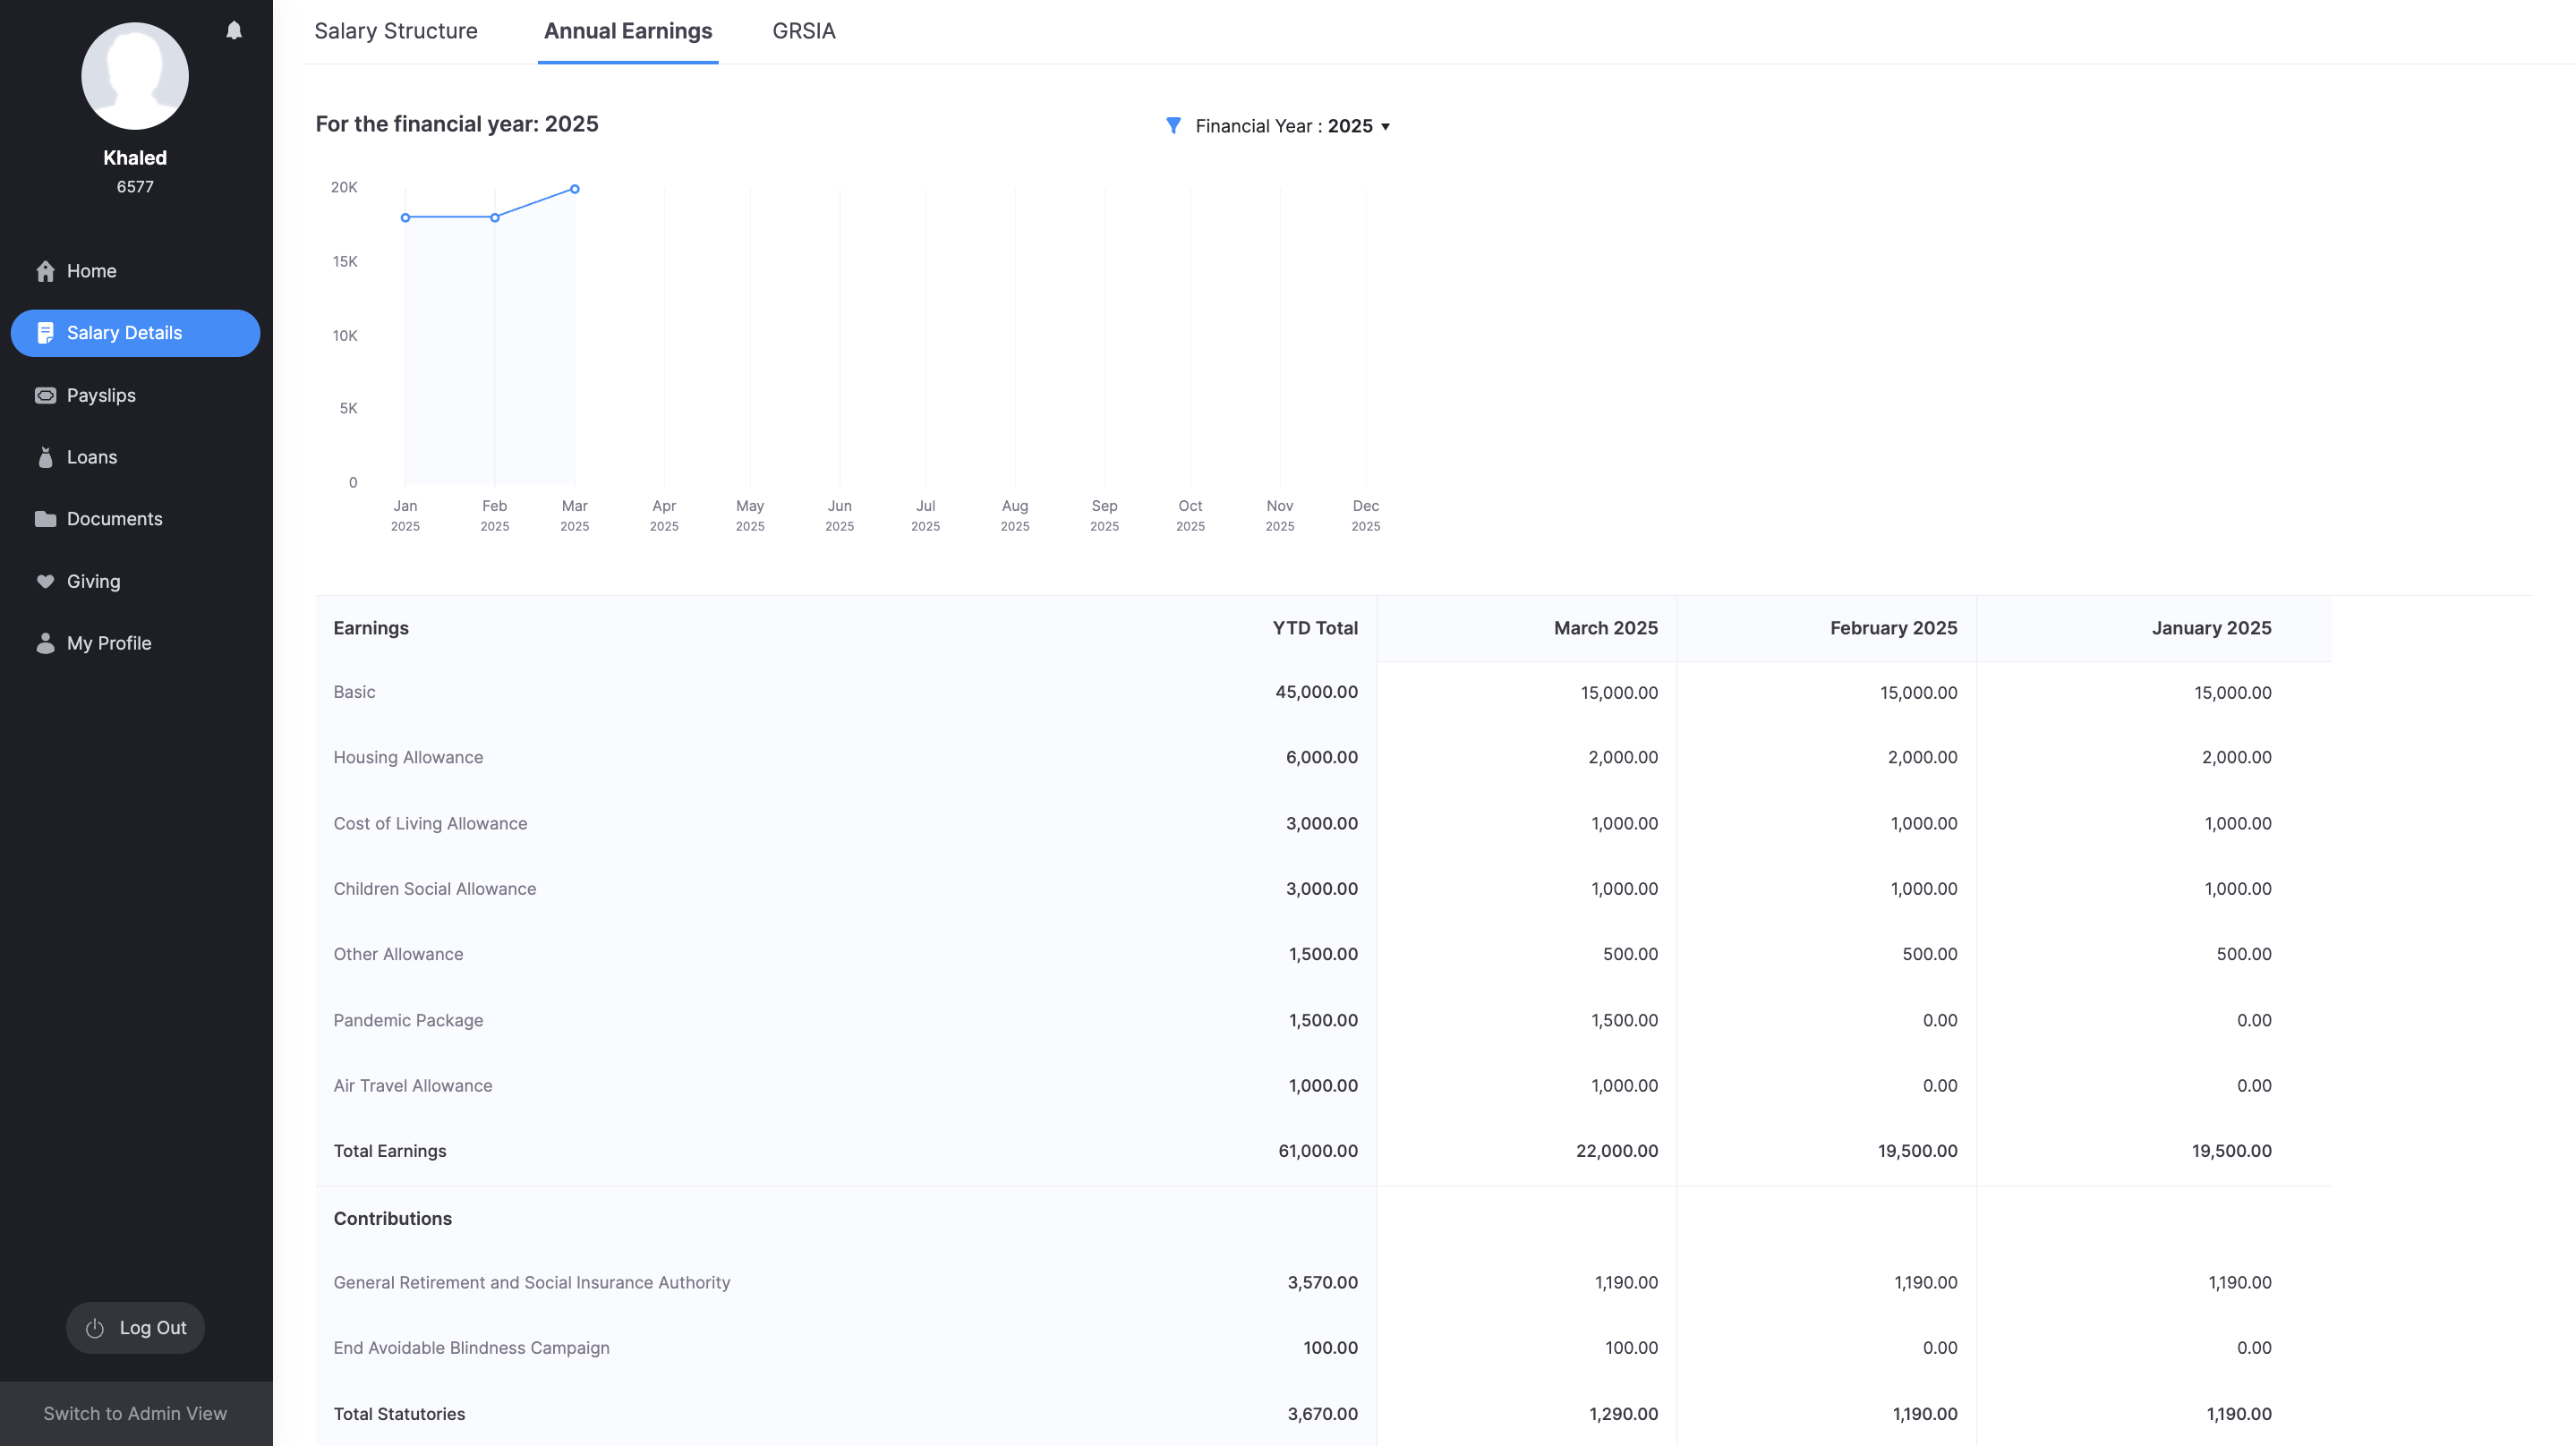Click Switch to Admin View
This screenshot has width=2576, height=1446.
(x=135, y=1413)
